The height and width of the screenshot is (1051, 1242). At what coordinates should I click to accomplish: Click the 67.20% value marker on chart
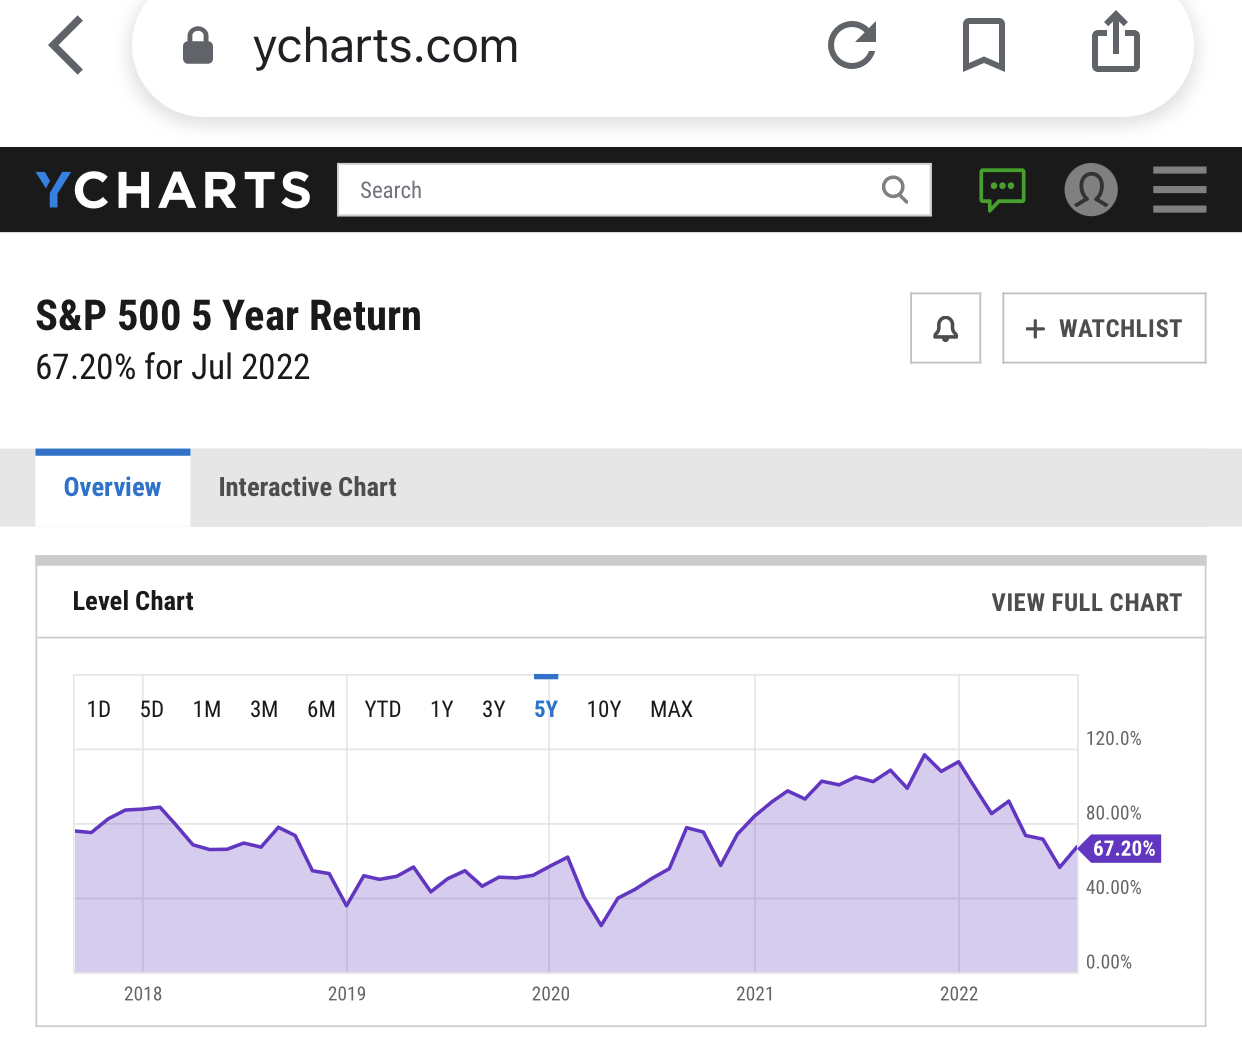click(1122, 849)
